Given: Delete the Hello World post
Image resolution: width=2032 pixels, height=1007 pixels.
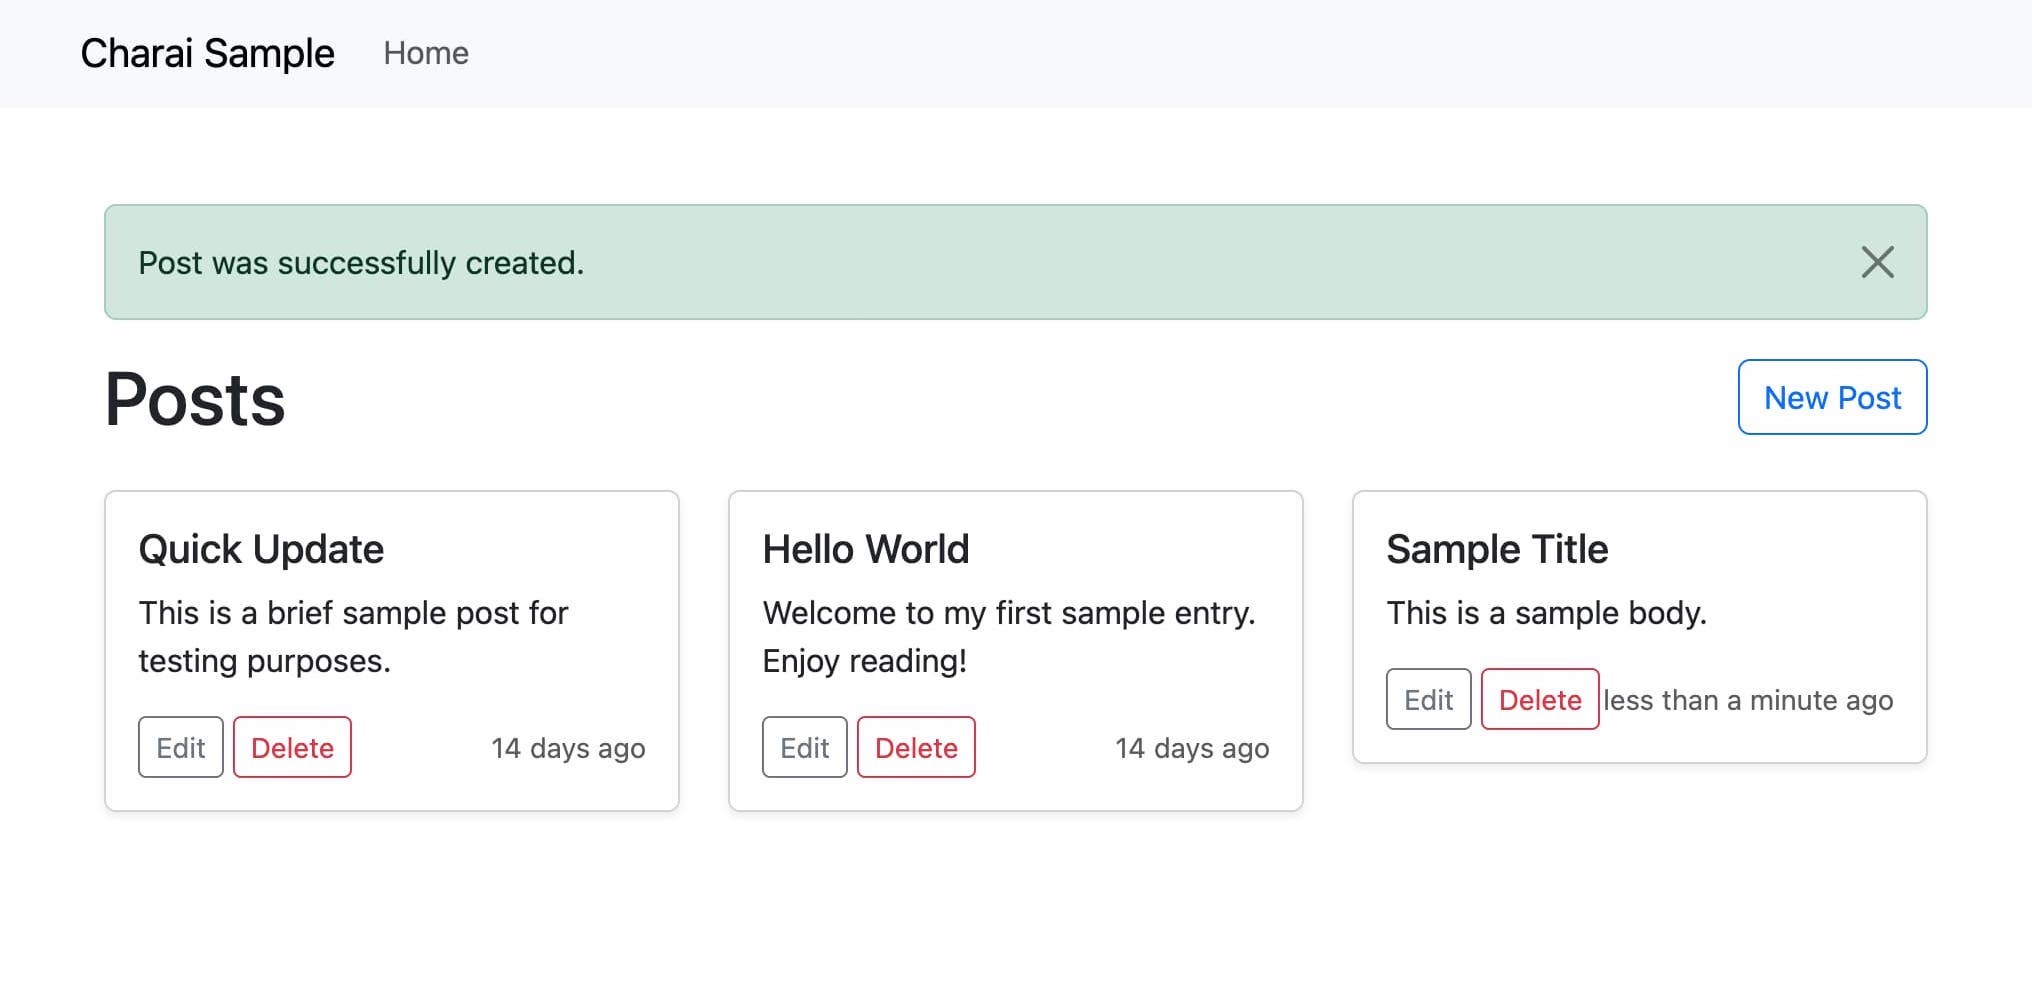Looking at the screenshot, I should [x=916, y=747].
